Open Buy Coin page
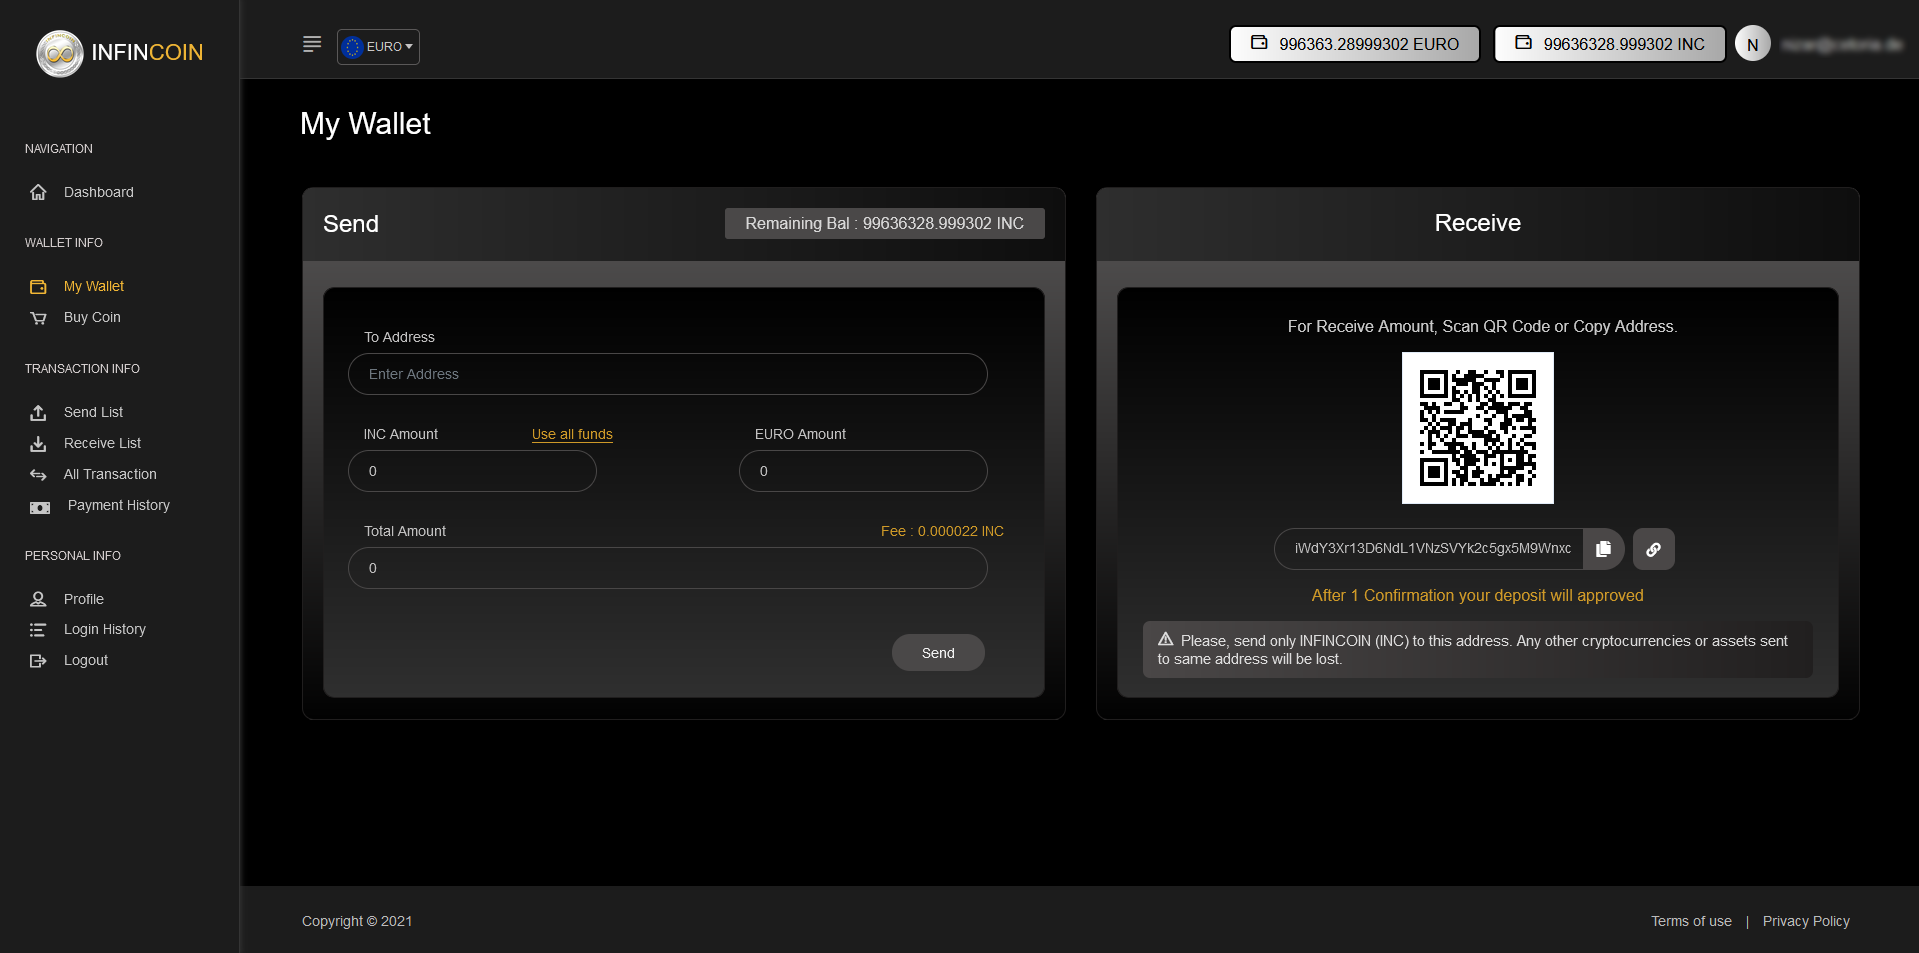The height and width of the screenshot is (953, 1919). [x=92, y=317]
